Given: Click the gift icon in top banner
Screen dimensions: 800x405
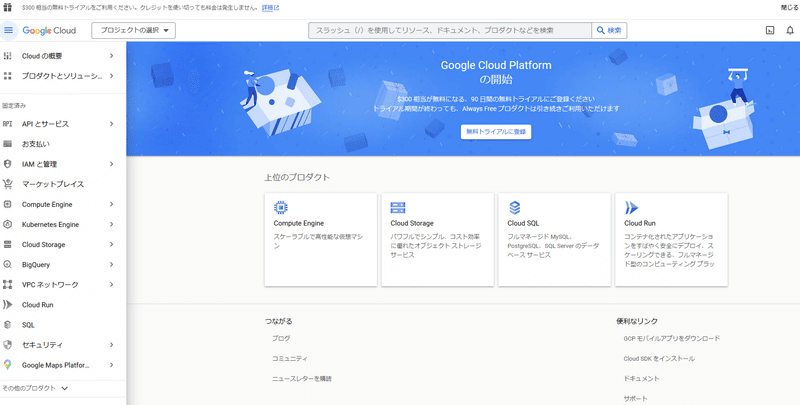Looking at the screenshot, I should (8, 8).
